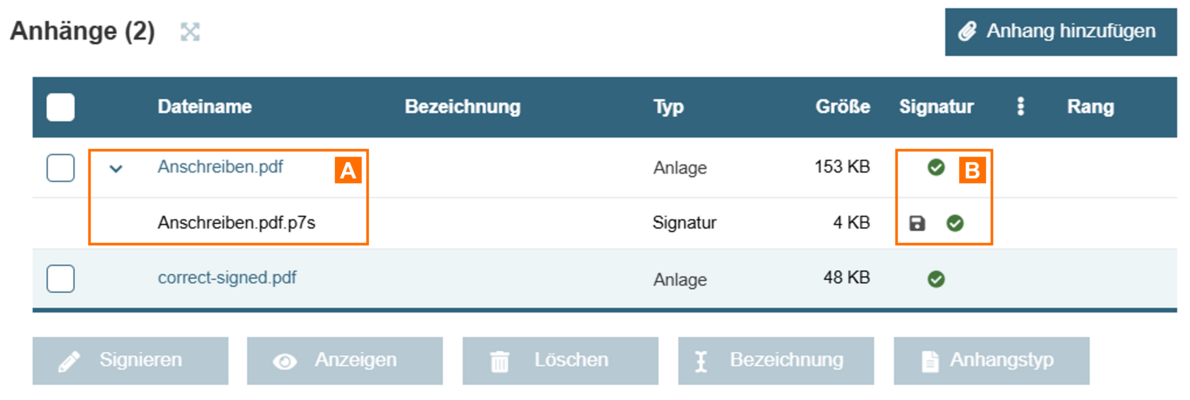Click the save icon in Anschreiben.pdf.p7s row
The image size is (1190, 400).
[917, 223]
